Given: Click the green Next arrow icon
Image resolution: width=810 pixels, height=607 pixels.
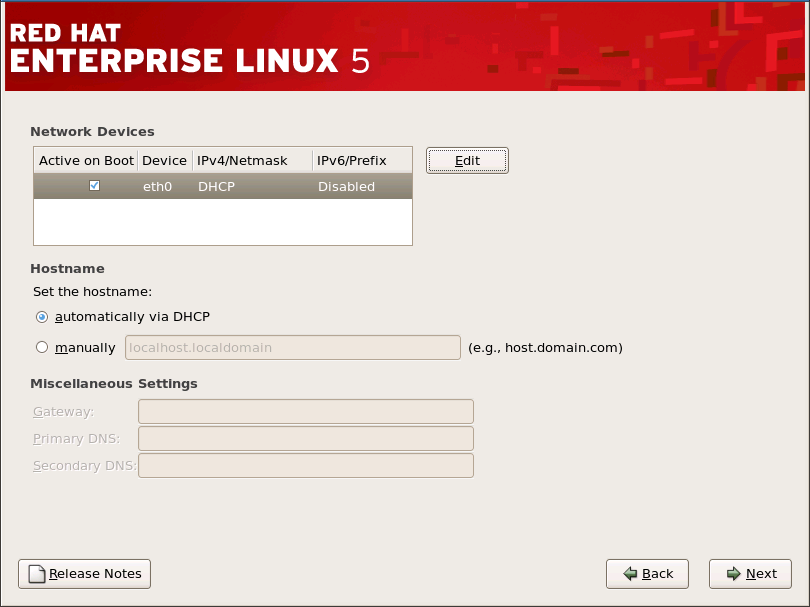Looking at the screenshot, I should [733, 573].
